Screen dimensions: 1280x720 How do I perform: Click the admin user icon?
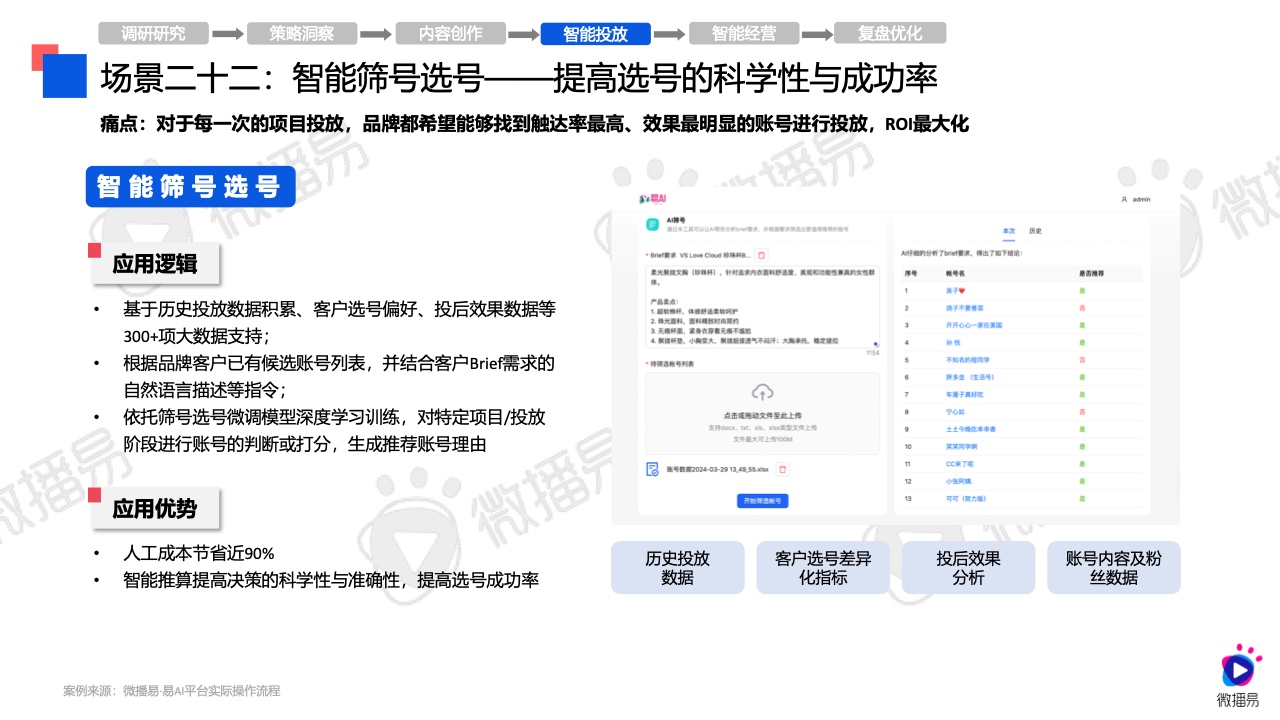[x=1124, y=199]
